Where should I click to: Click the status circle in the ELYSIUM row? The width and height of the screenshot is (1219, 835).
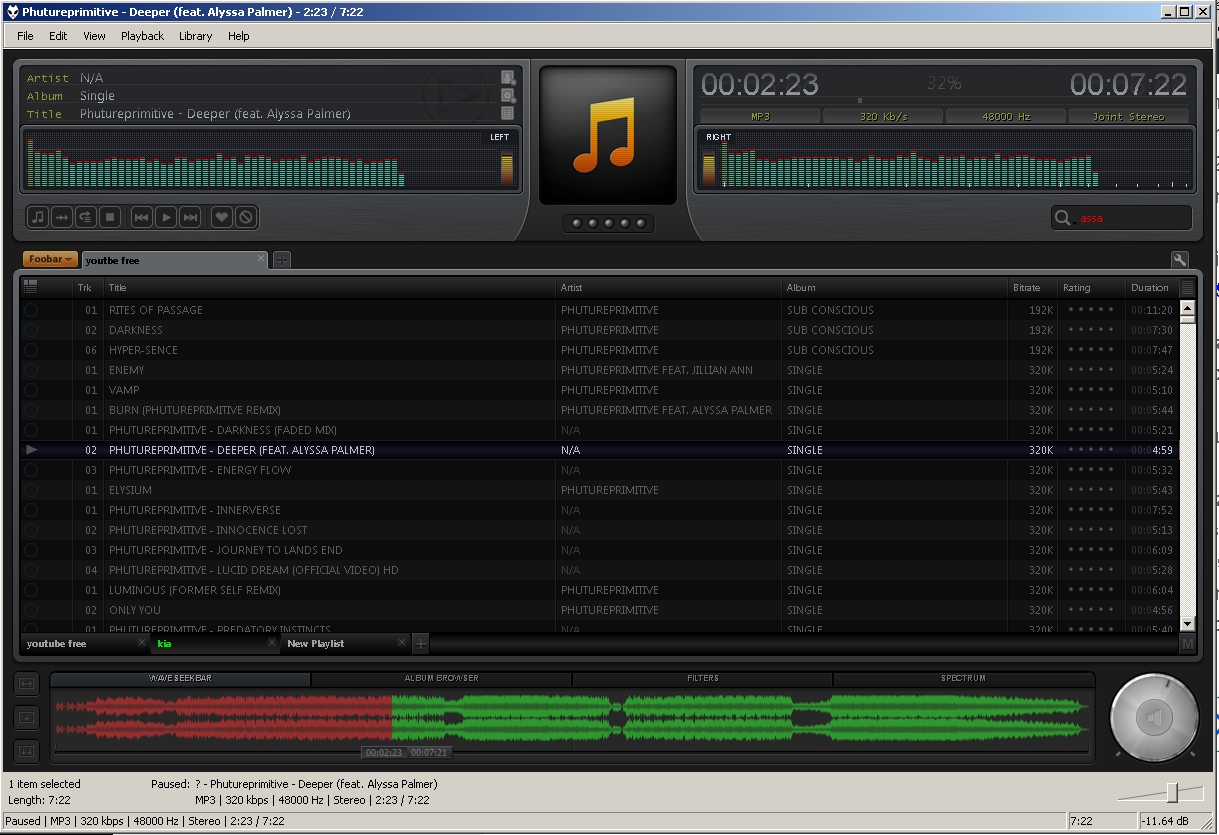tap(31, 490)
